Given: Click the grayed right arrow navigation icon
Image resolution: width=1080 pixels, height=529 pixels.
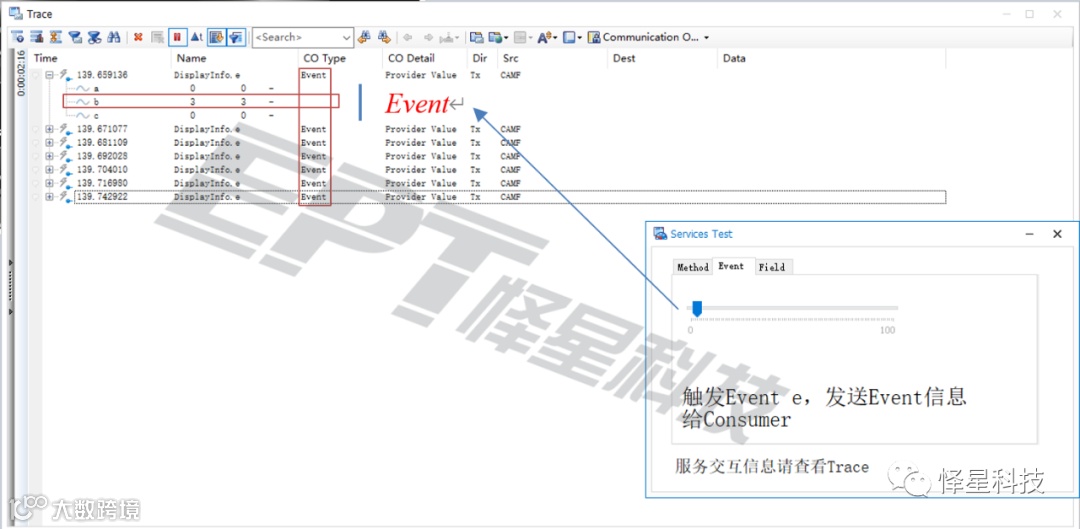Looking at the screenshot, I should coord(428,37).
